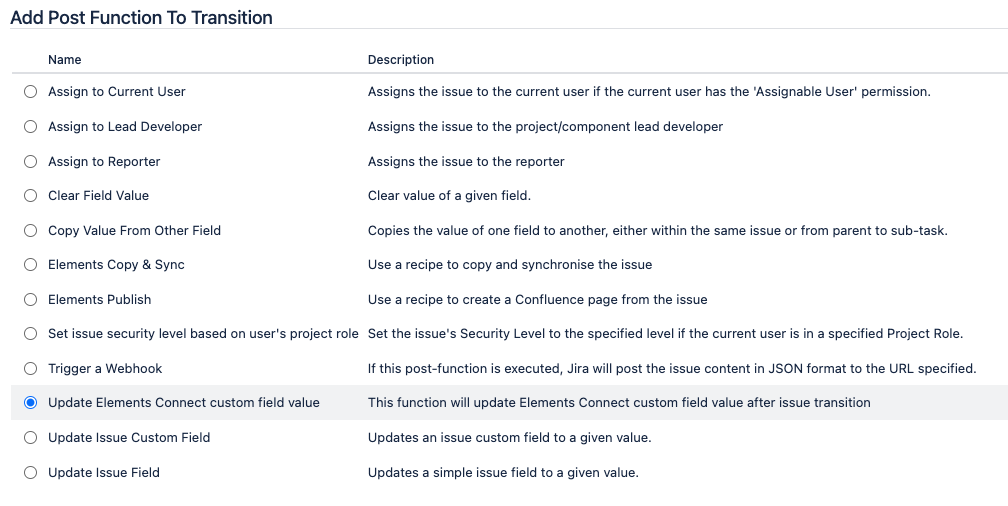This screenshot has height=506, width=1008.
Task: Pick the Clear Field Value radio button
Action: (x=30, y=196)
